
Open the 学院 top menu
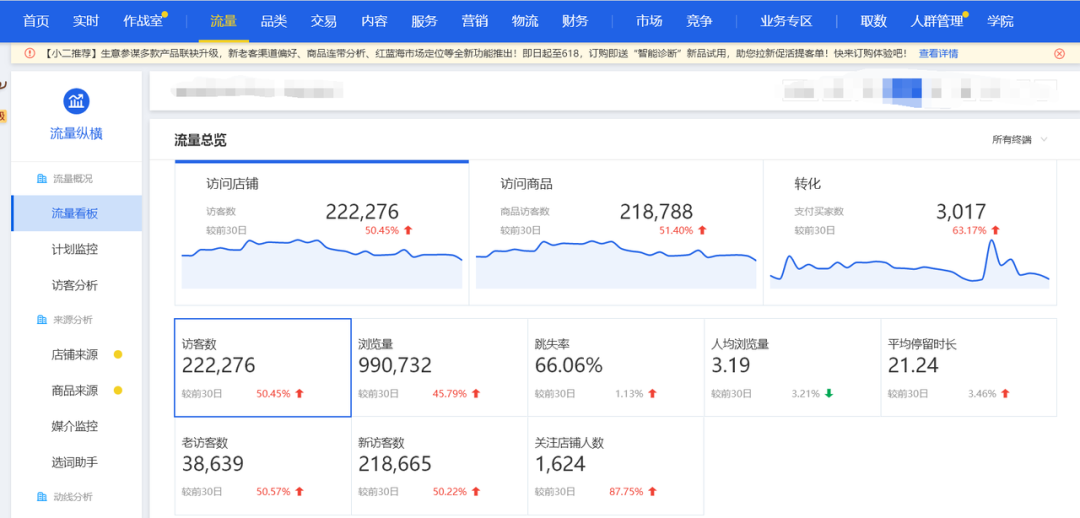click(x=1000, y=21)
